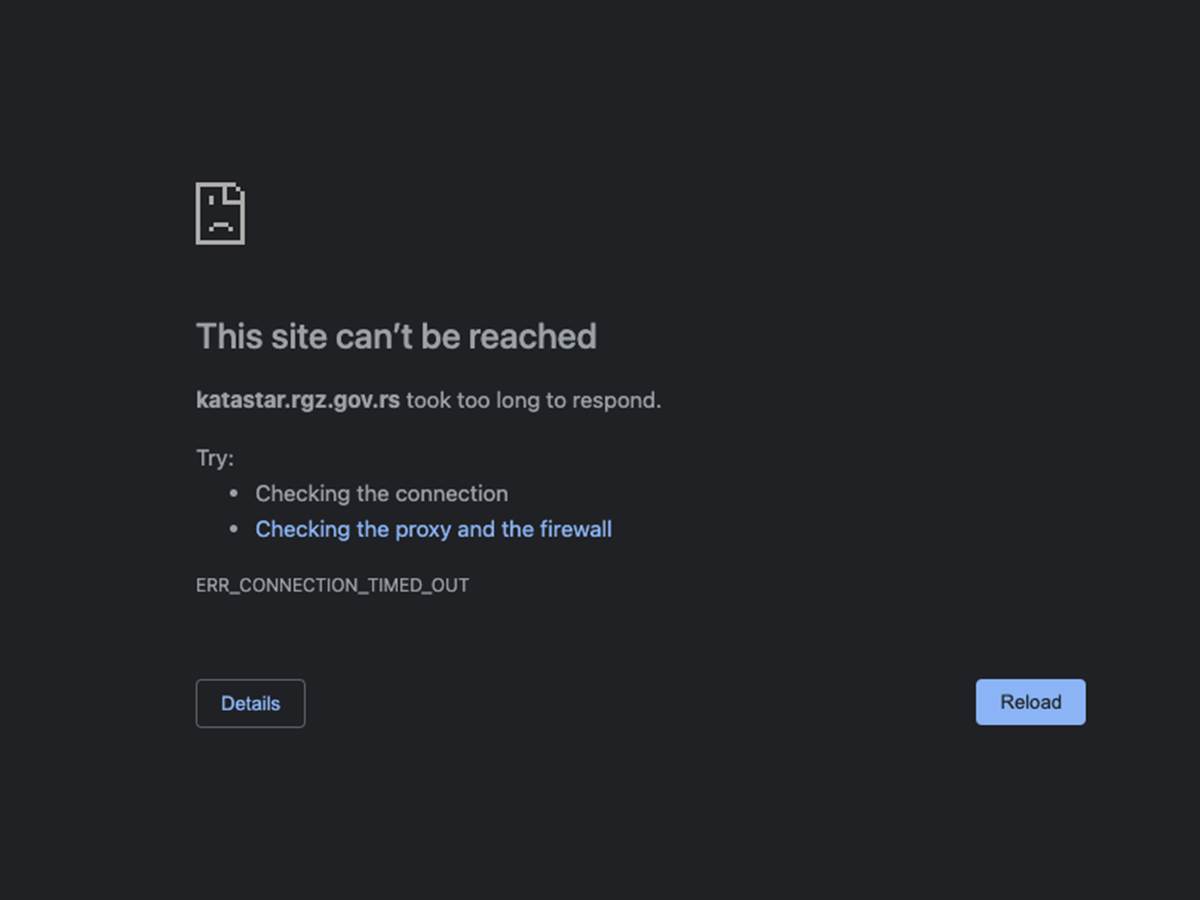
Task: Open the Details button
Action: tap(250, 703)
